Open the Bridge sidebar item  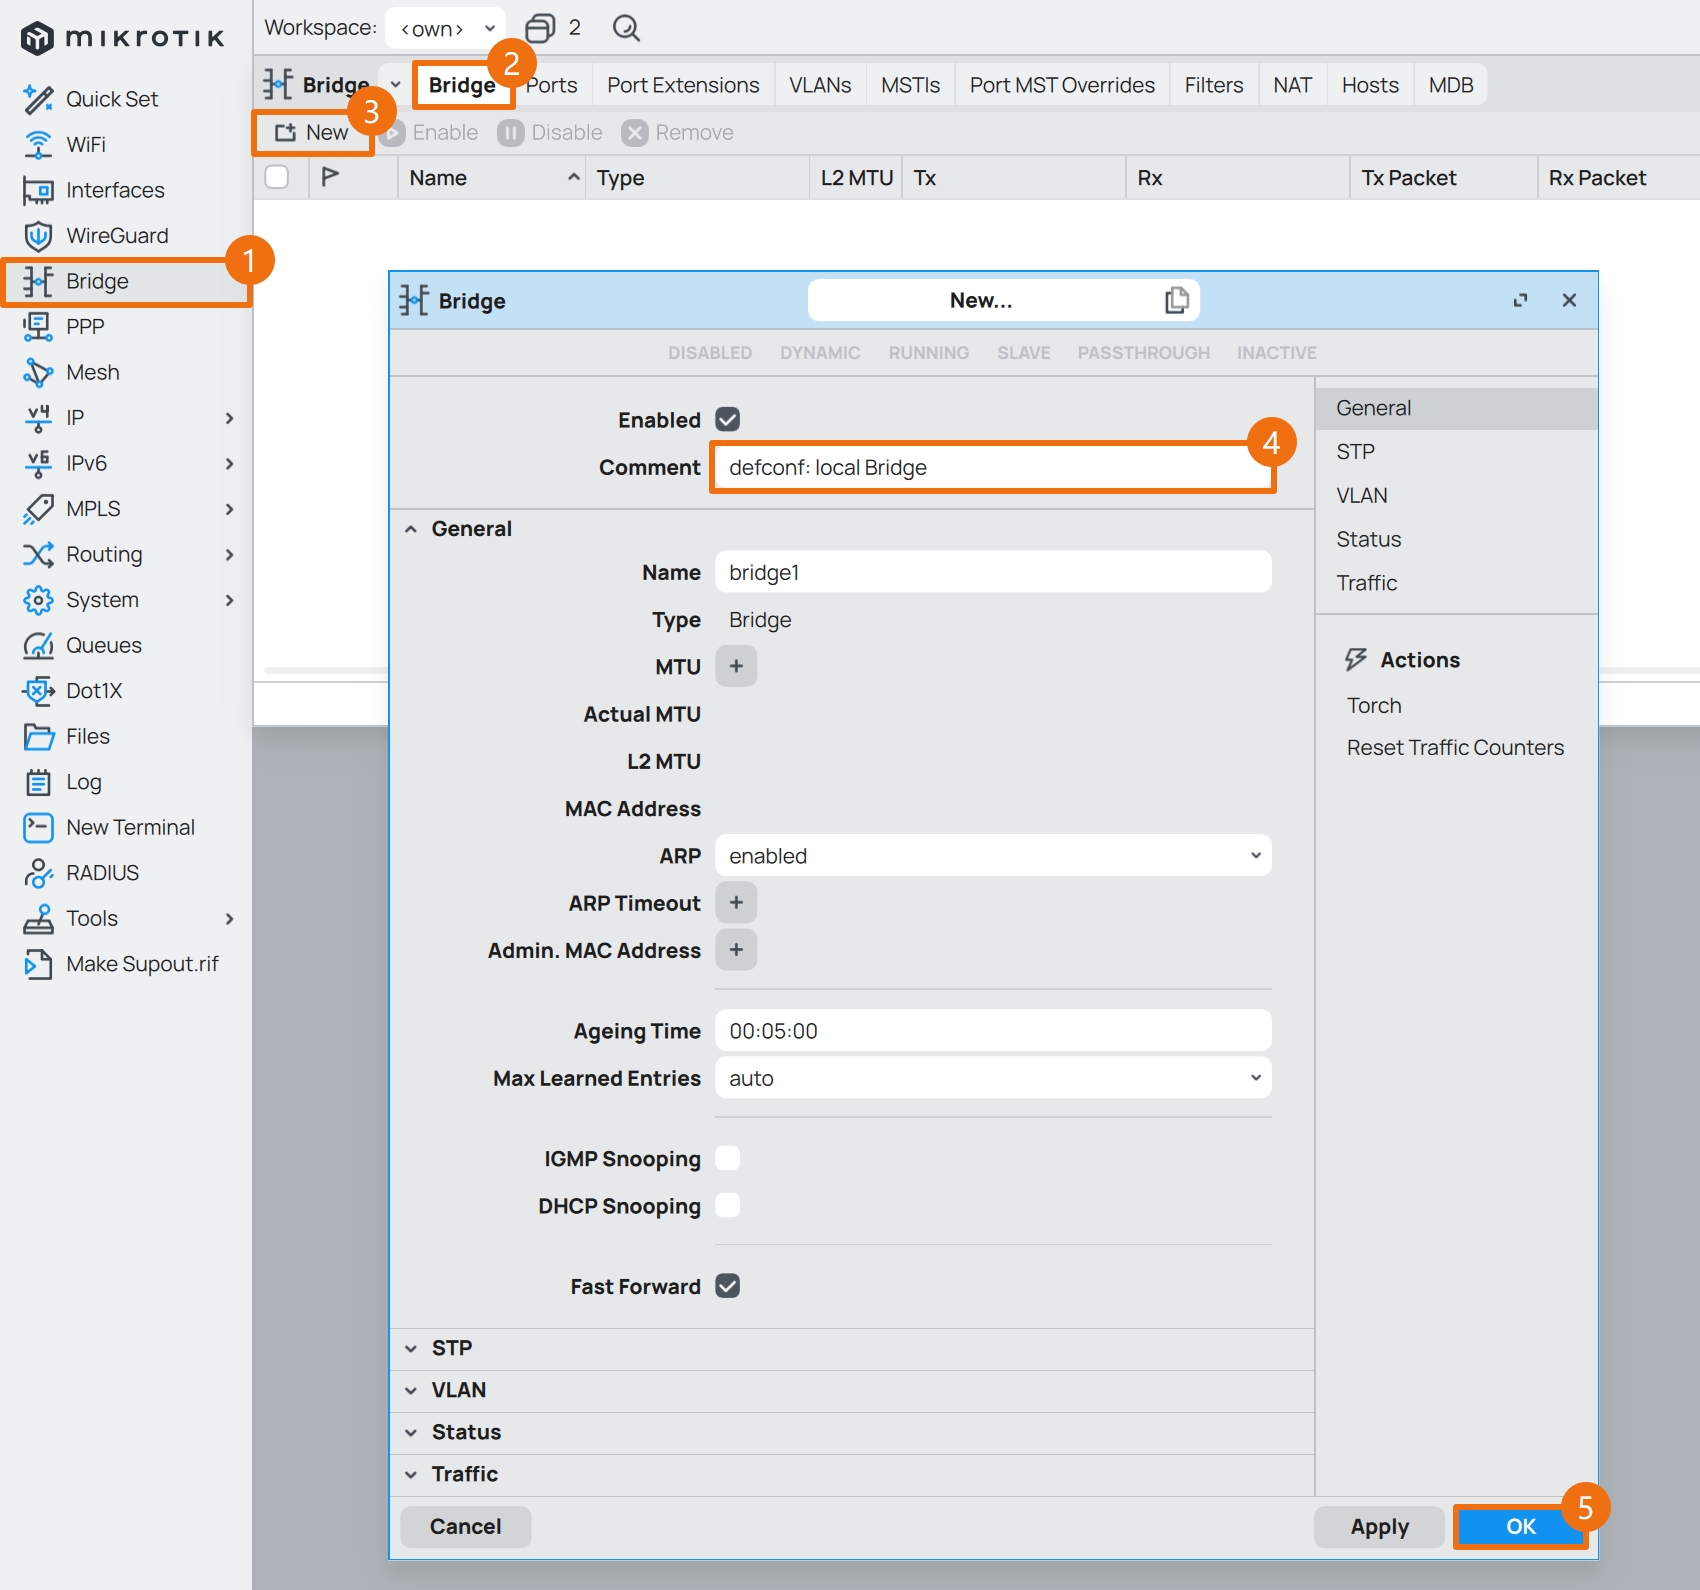click(x=126, y=281)
